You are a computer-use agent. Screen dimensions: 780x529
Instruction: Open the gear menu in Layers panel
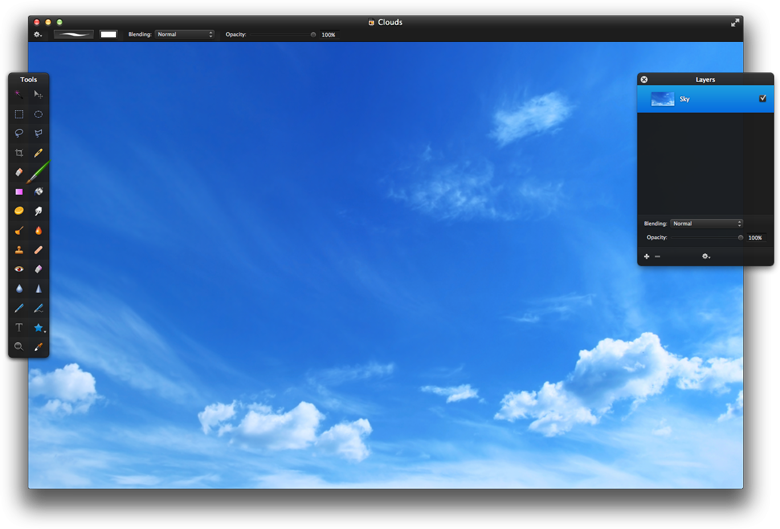(x=706, y=257)
